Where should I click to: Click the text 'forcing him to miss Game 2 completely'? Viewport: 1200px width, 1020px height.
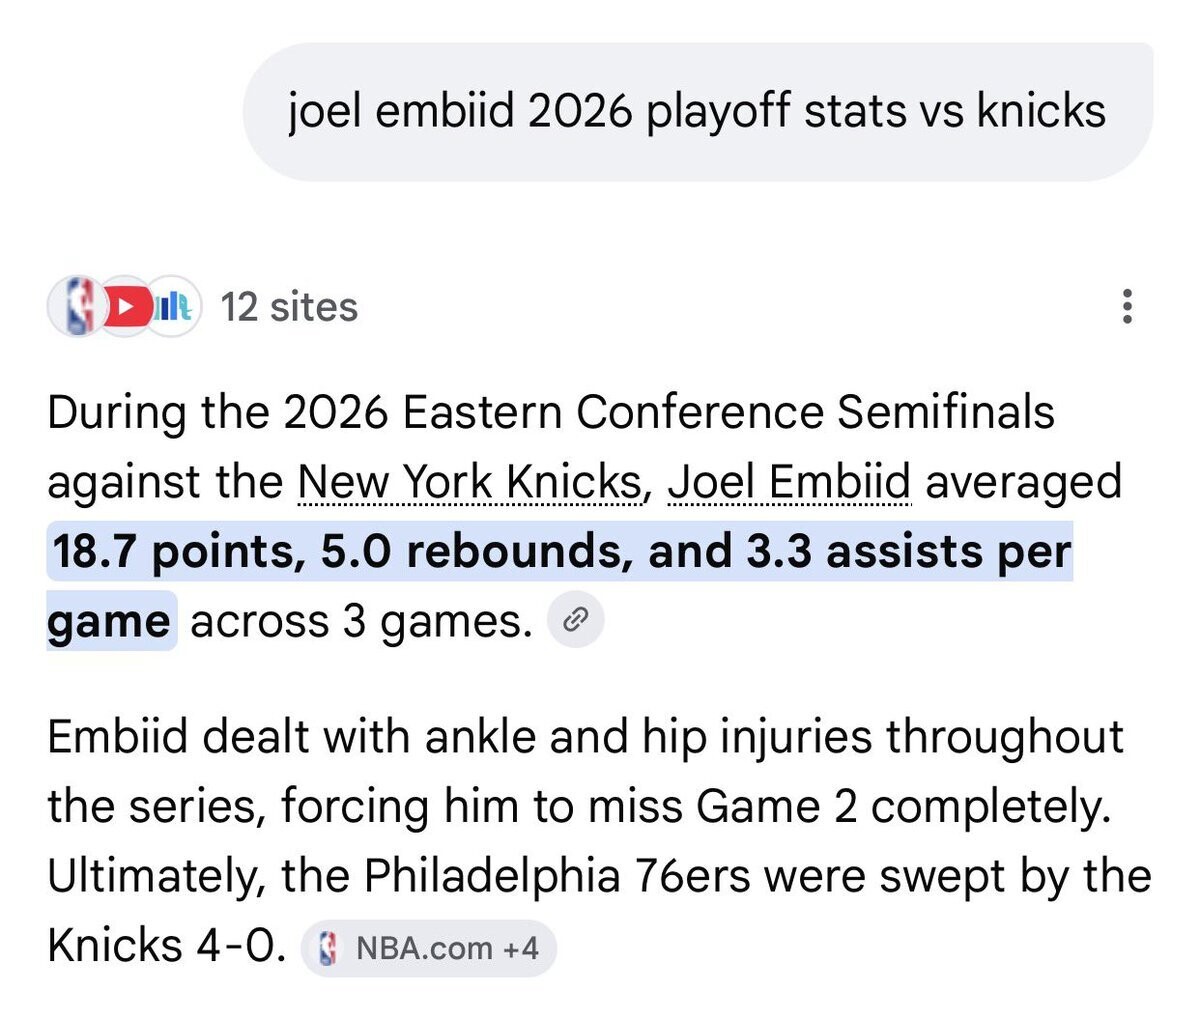[694, 806]
